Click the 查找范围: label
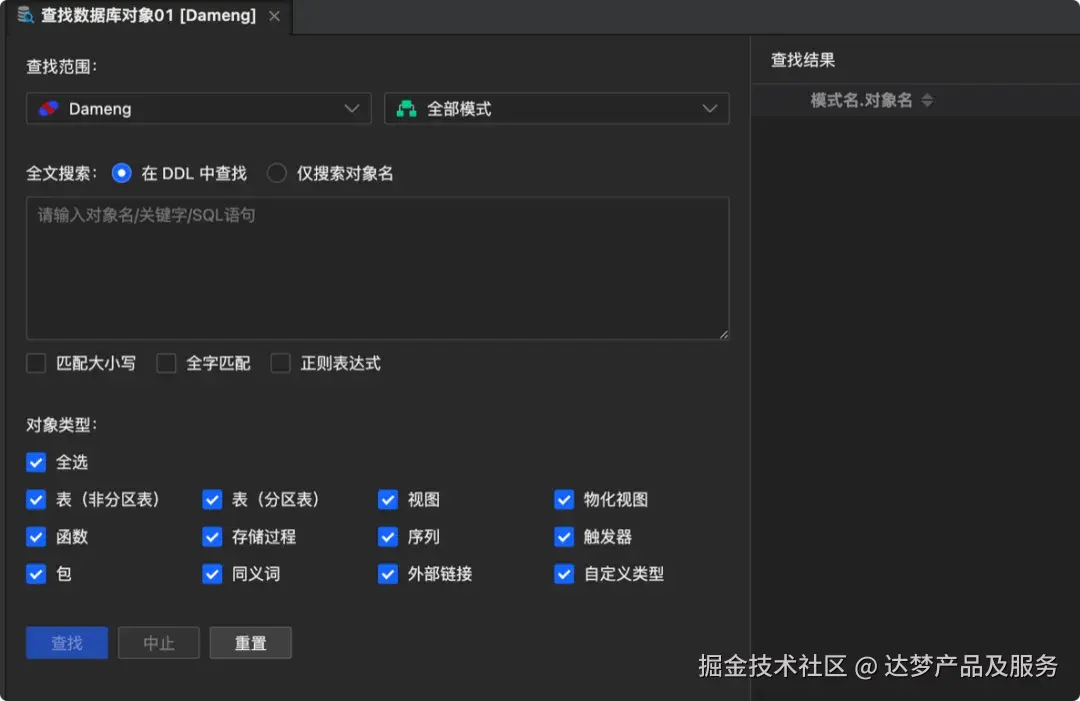This screenshot has width=1080, height=701. tap(62, 67)
